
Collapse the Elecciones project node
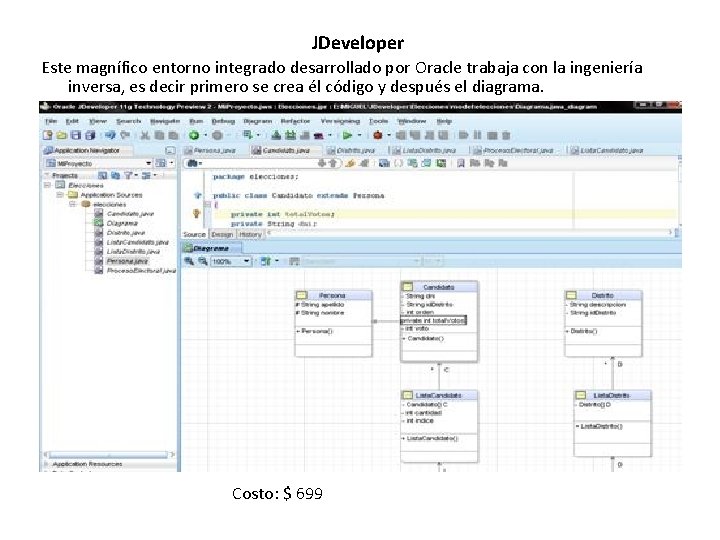pyautogui.click(x=47, y=185)
